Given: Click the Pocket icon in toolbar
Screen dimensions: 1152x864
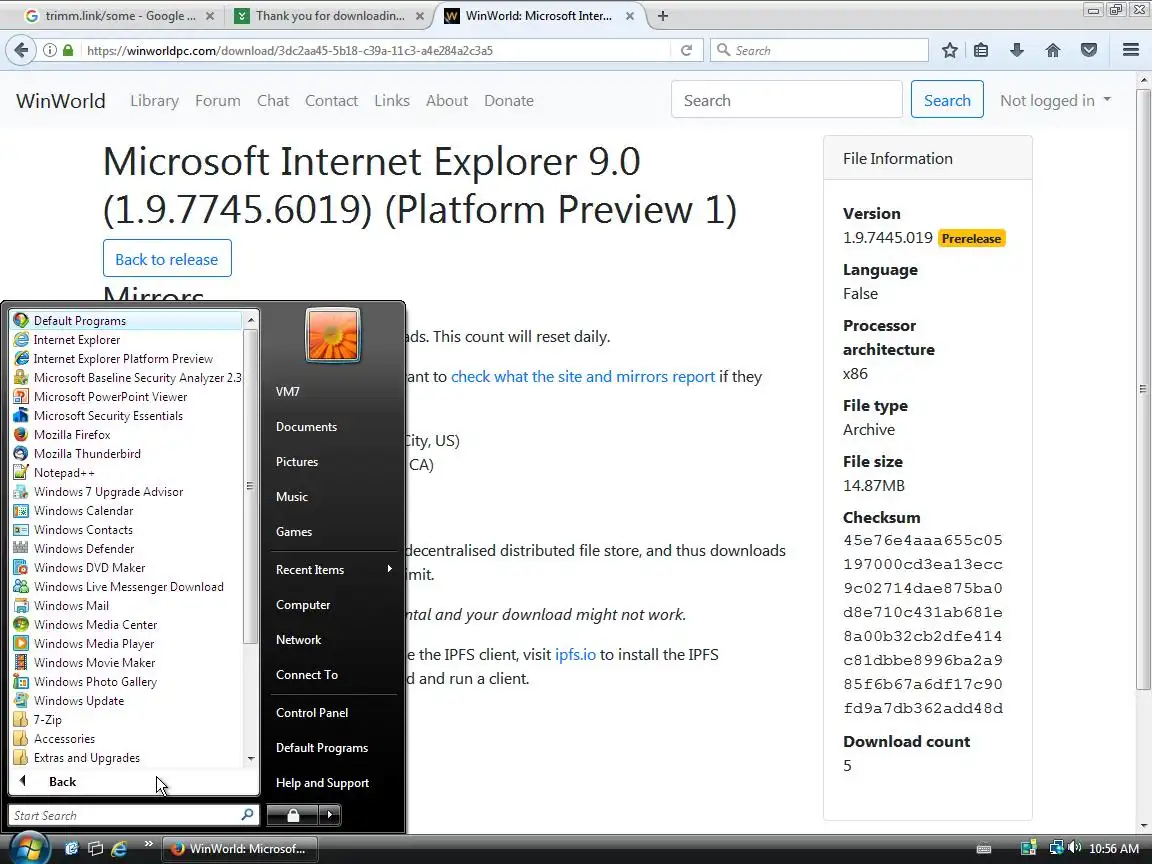Looking at the screenshot, I should click(x=1089, y=50).
